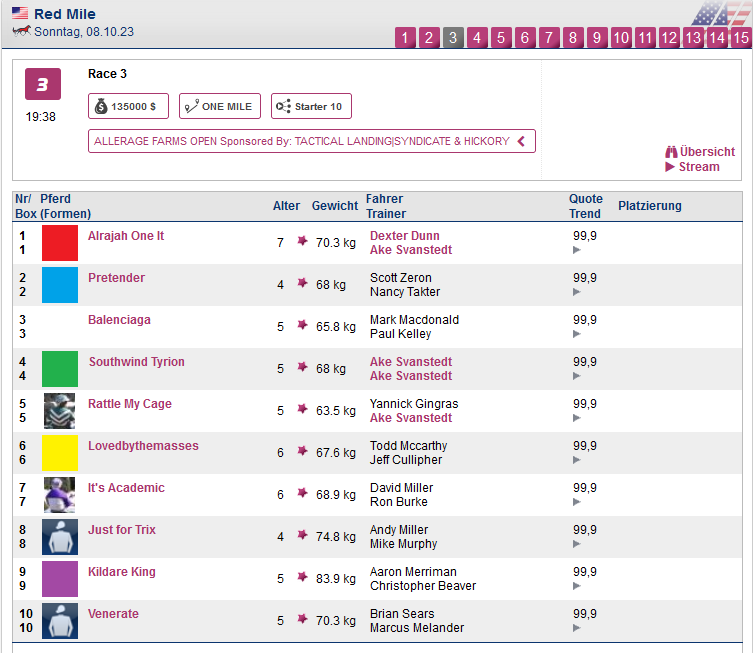Open race 7 tab
Viewport: 753px width, 653px height.
pyautogui.click(x=549, y=37)
